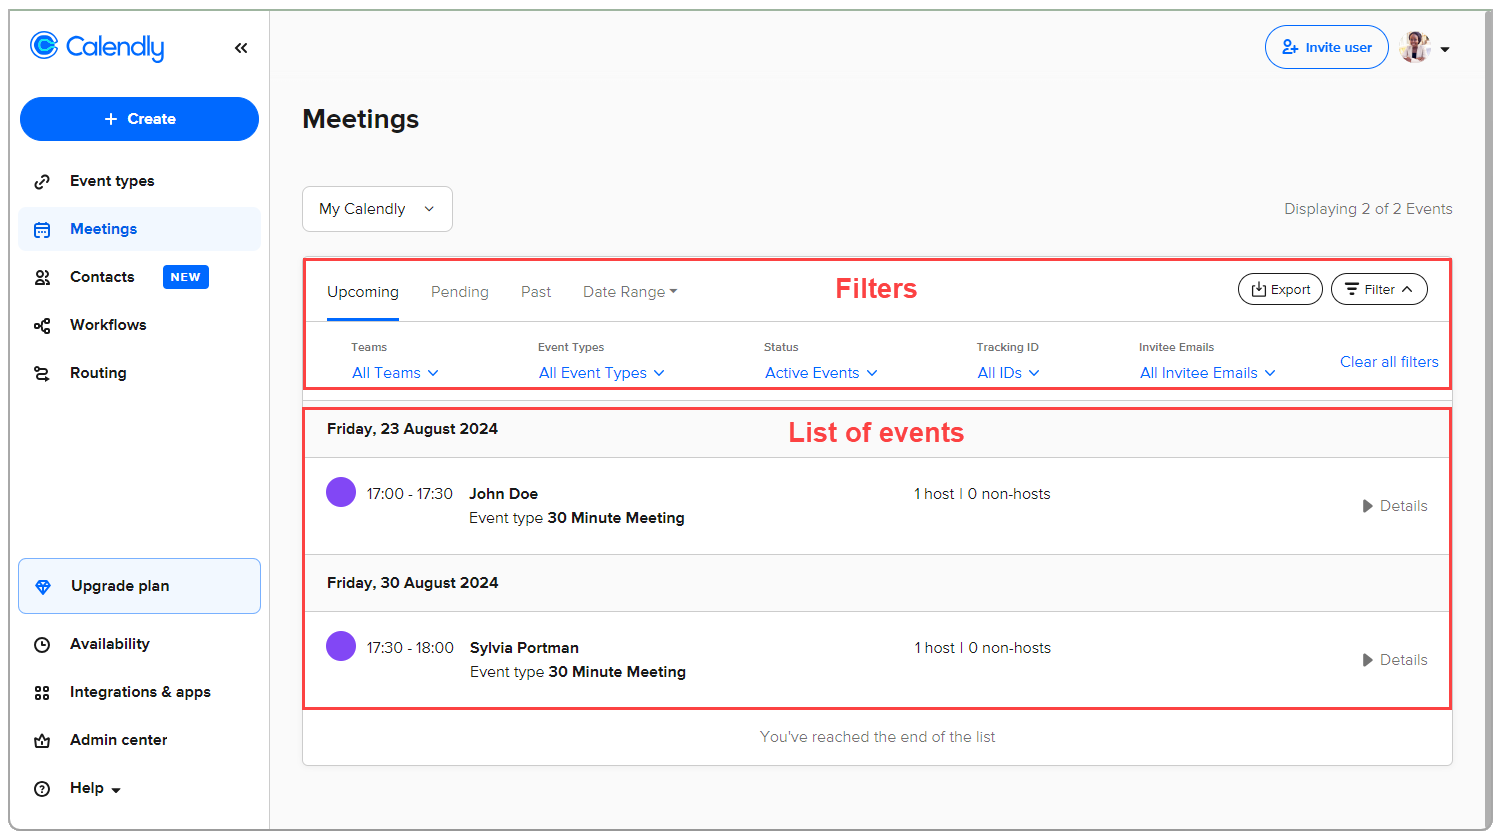Screen dimensions: 1501x838
Task: Click Displaying 2 of 2 Events text
Action: click(x=1368, y=209)
